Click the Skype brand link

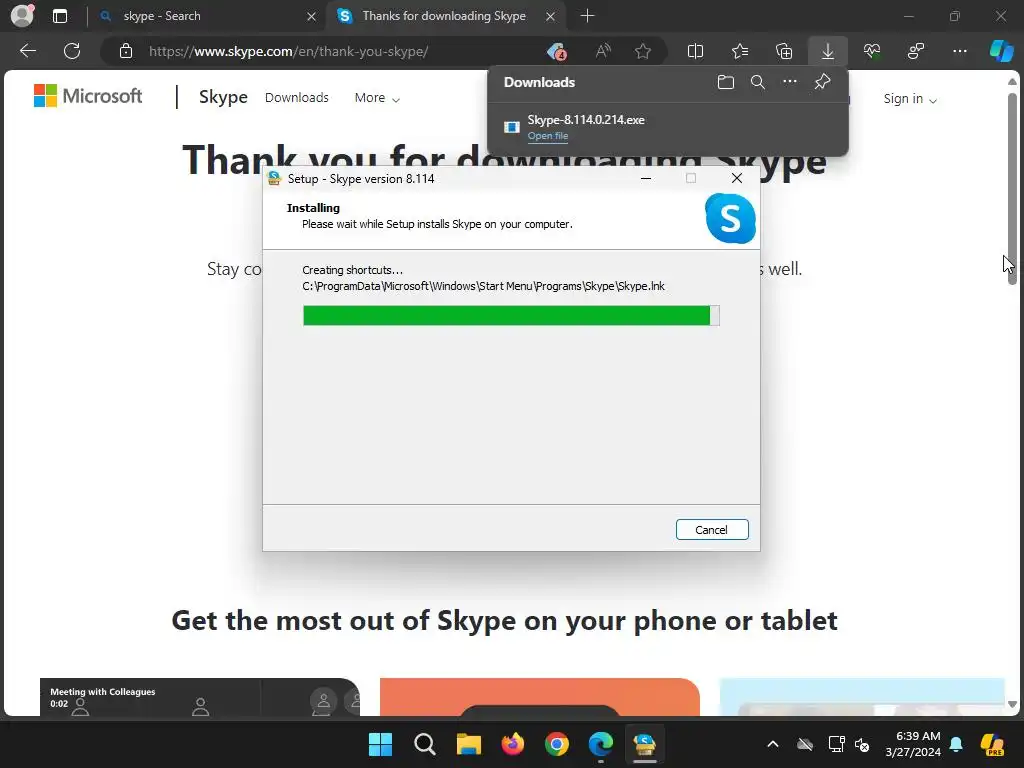click(223, 97)
